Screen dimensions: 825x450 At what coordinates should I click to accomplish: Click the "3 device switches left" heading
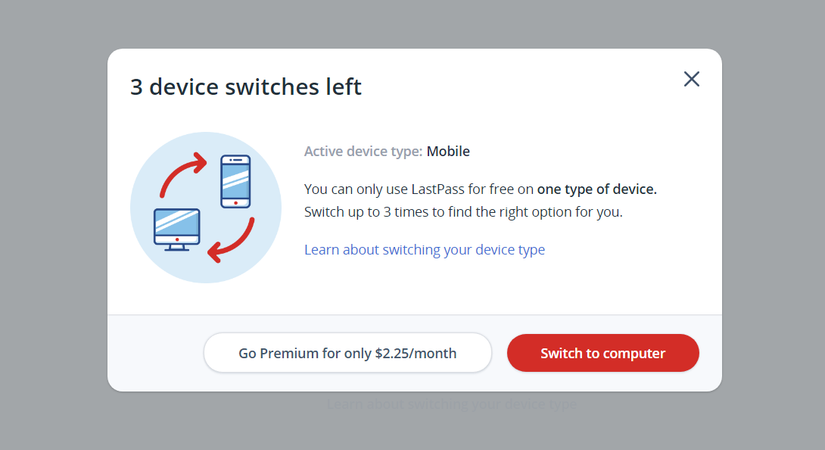tap(246, 87)
